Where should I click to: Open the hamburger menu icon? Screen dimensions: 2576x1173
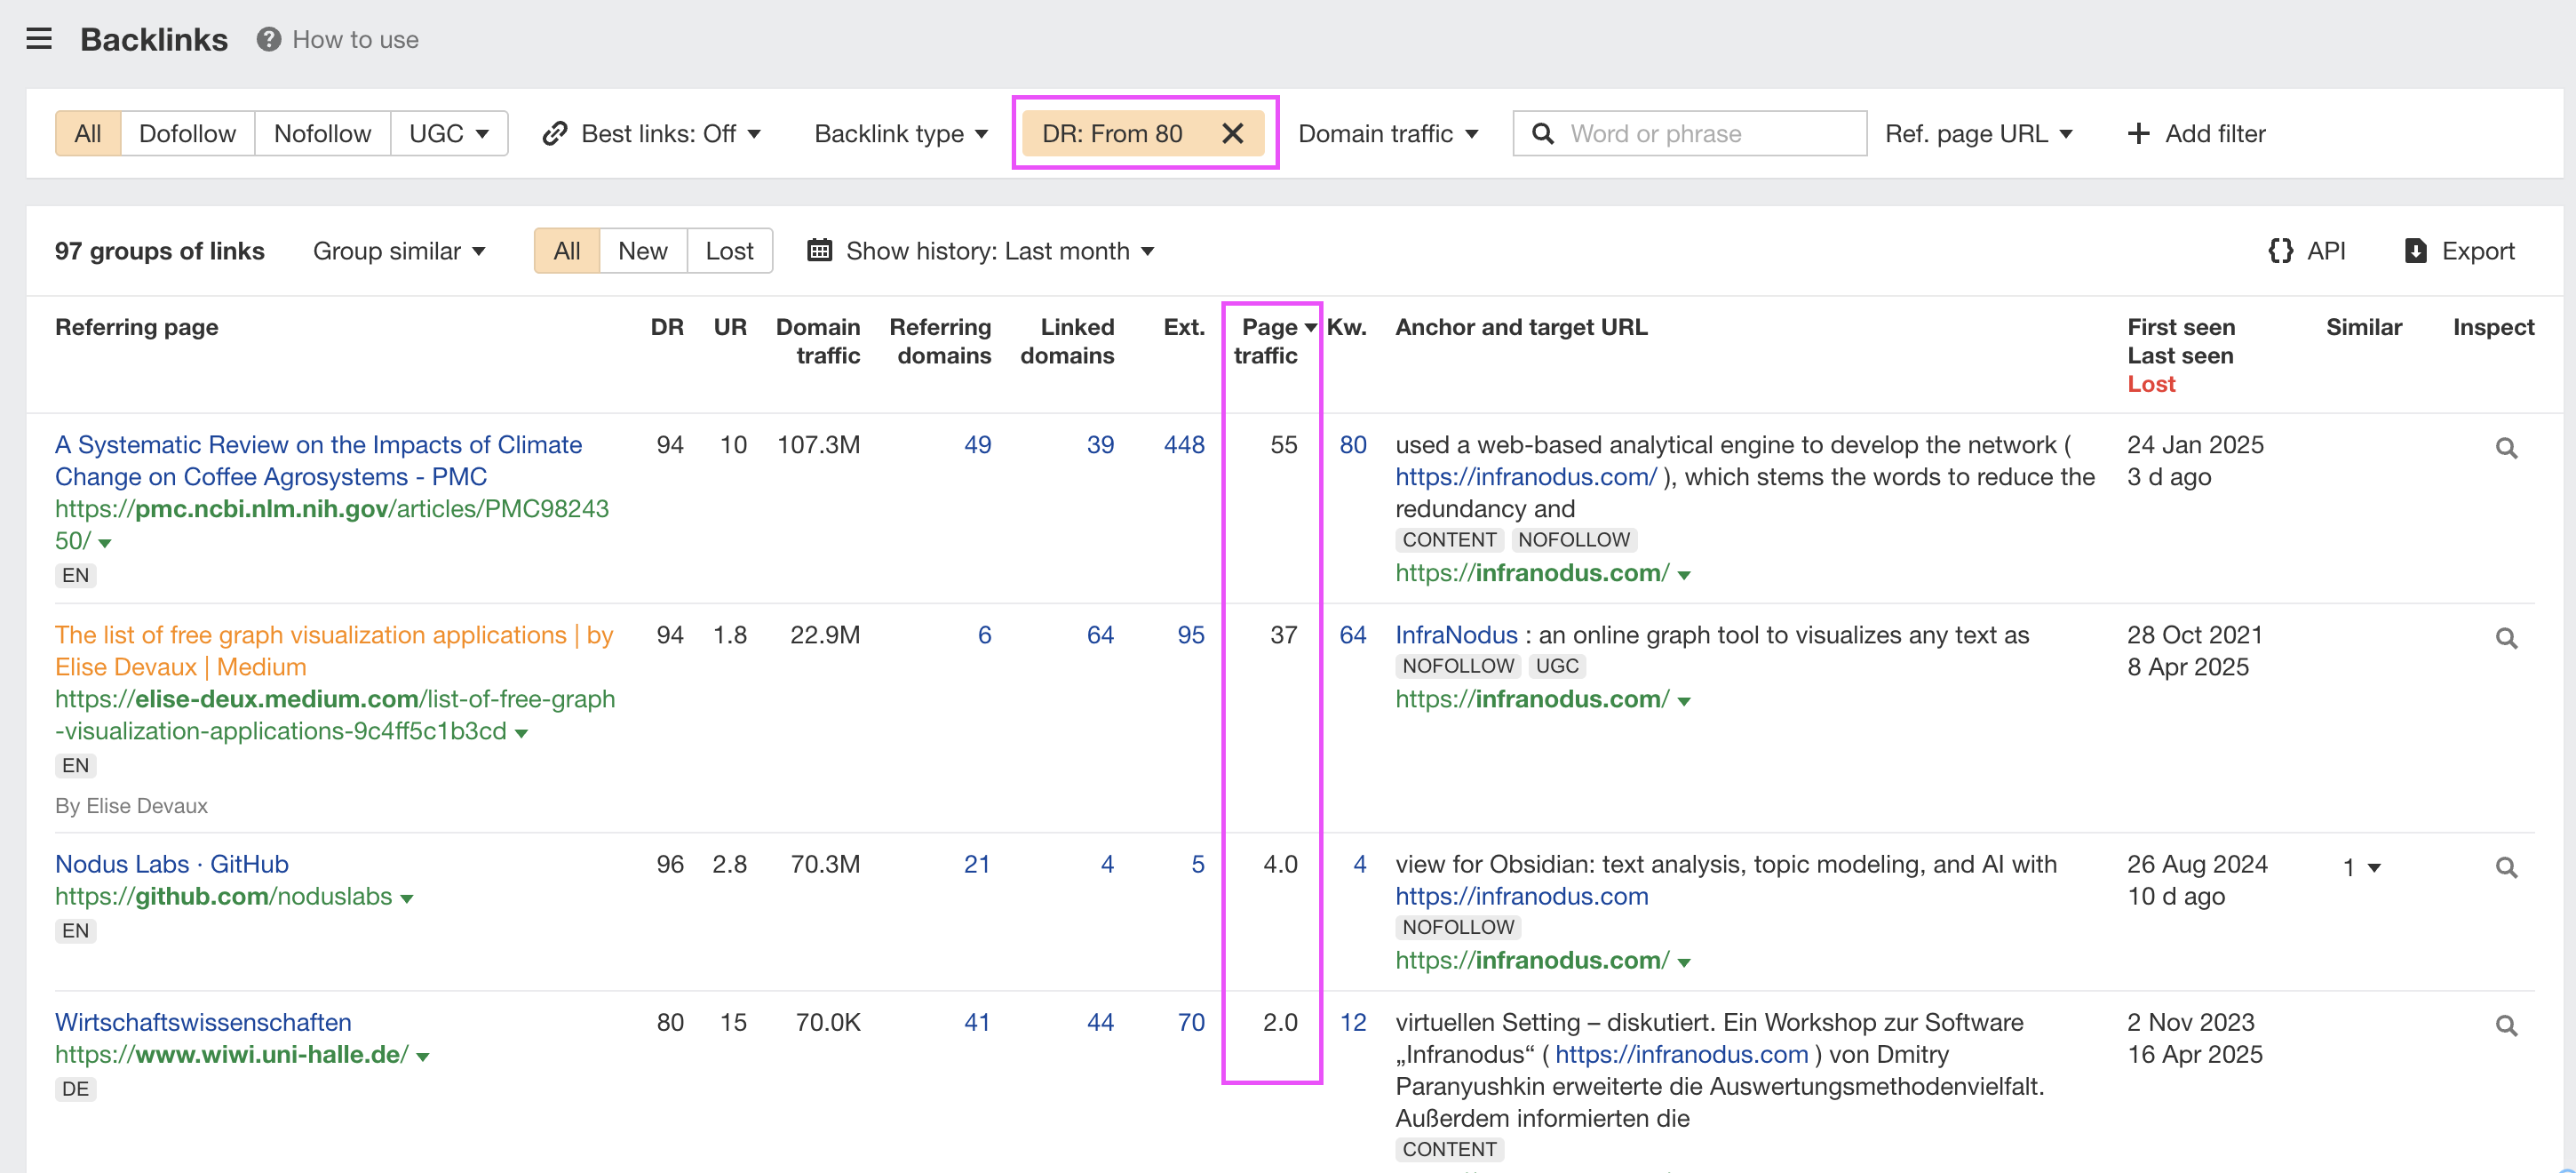(39, 39)
